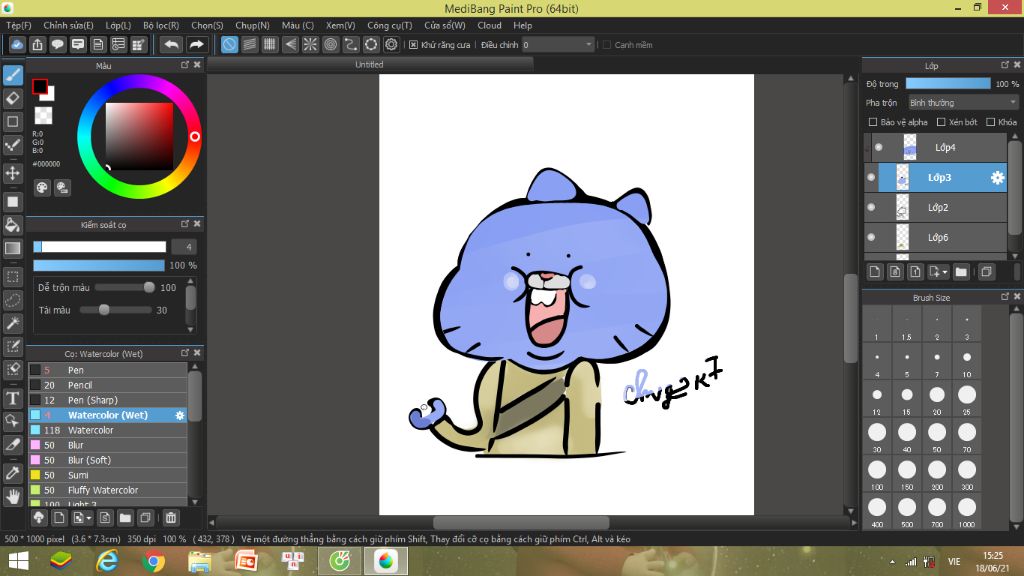Click the foreground color swatch
Image resolution: width=1024 pixels, height=576 pixels.
[40, 86]
